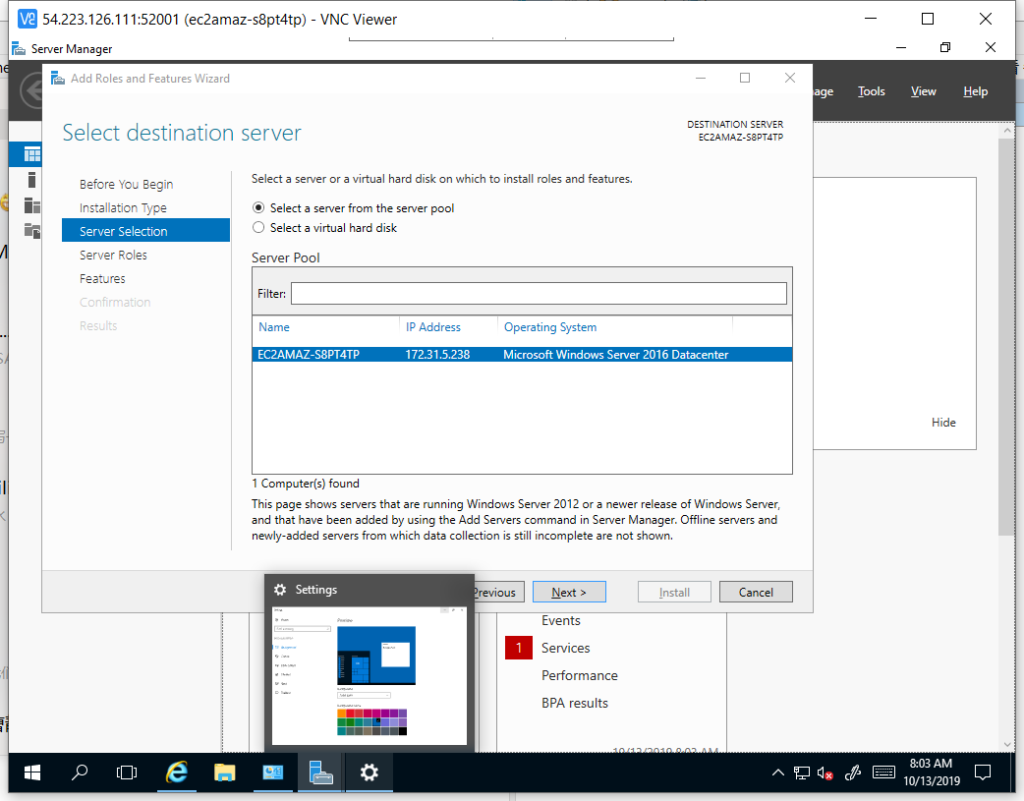Open the View menu in Server Manager
Viewport: 1024px width, 801px height.
tap(923, 91)
